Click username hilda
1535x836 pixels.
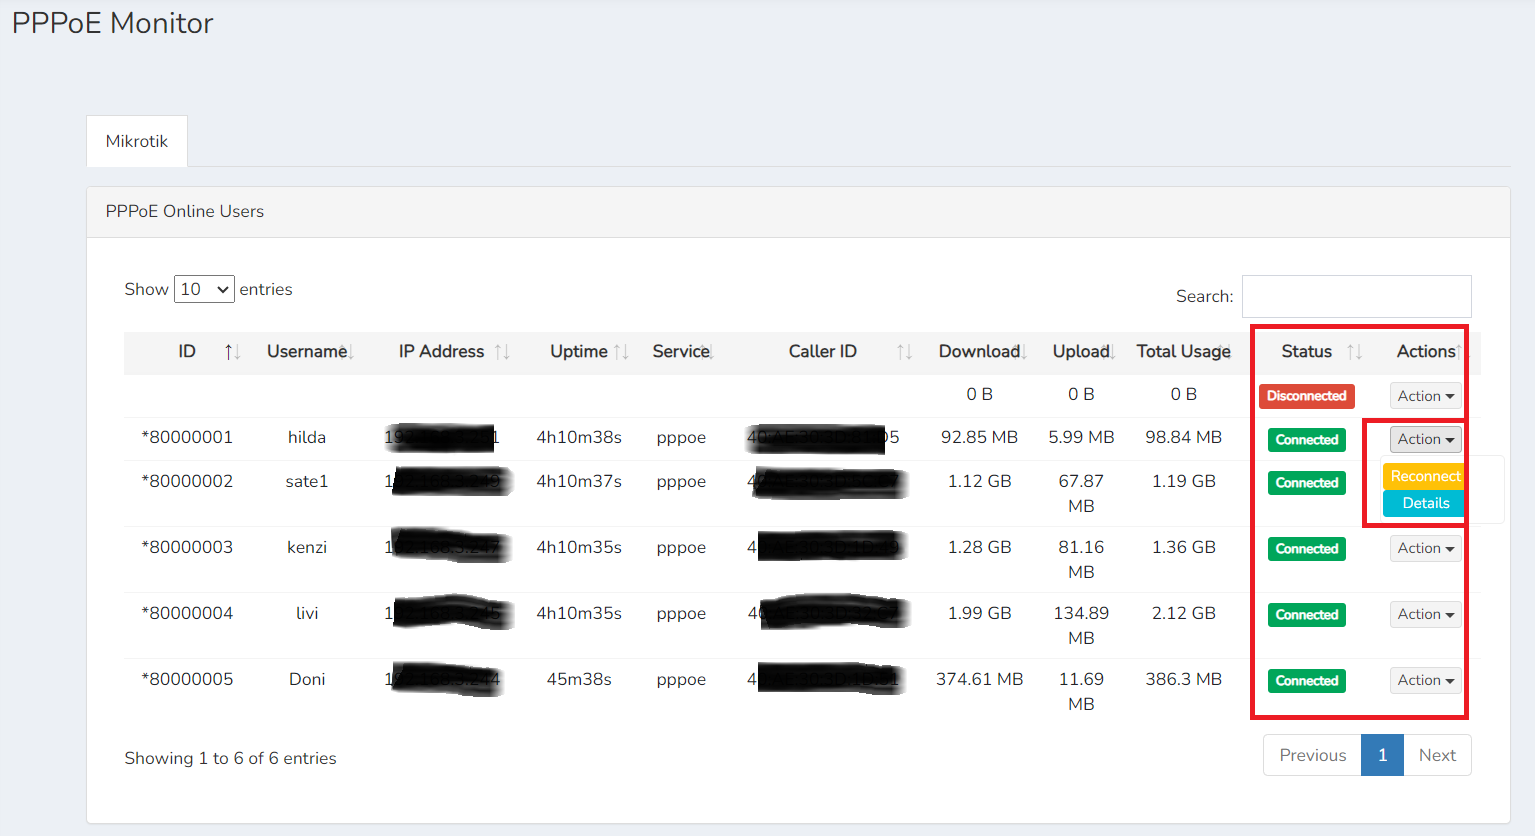[x=307, y=437]
